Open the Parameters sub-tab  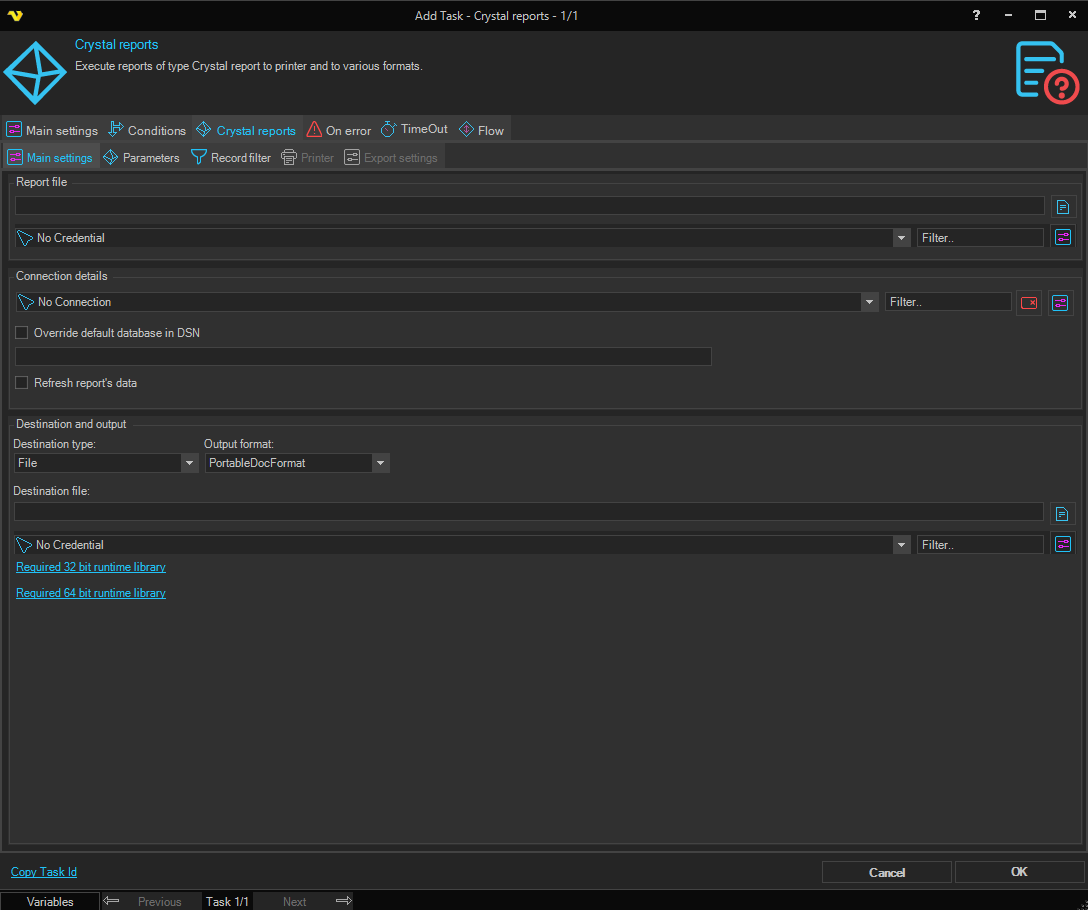tap(141, 158)
